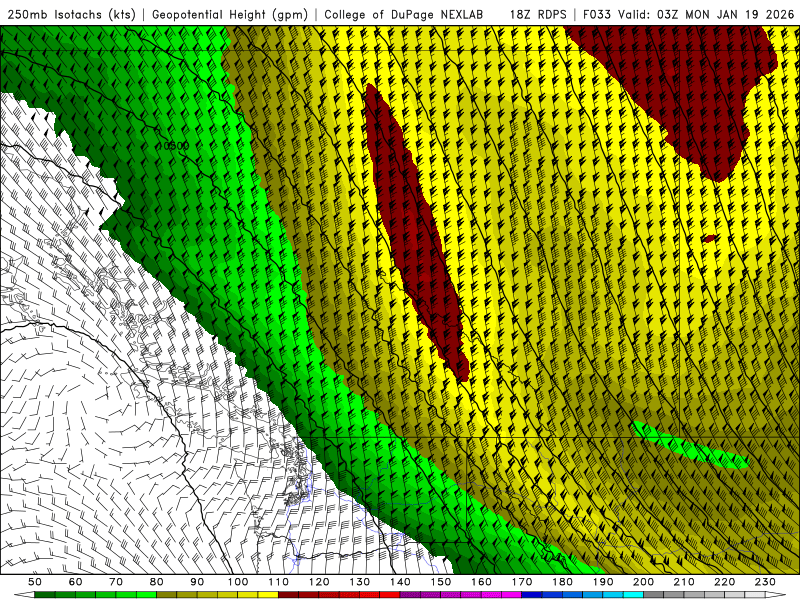Click the legend value "160"

(x=481, y=582)
